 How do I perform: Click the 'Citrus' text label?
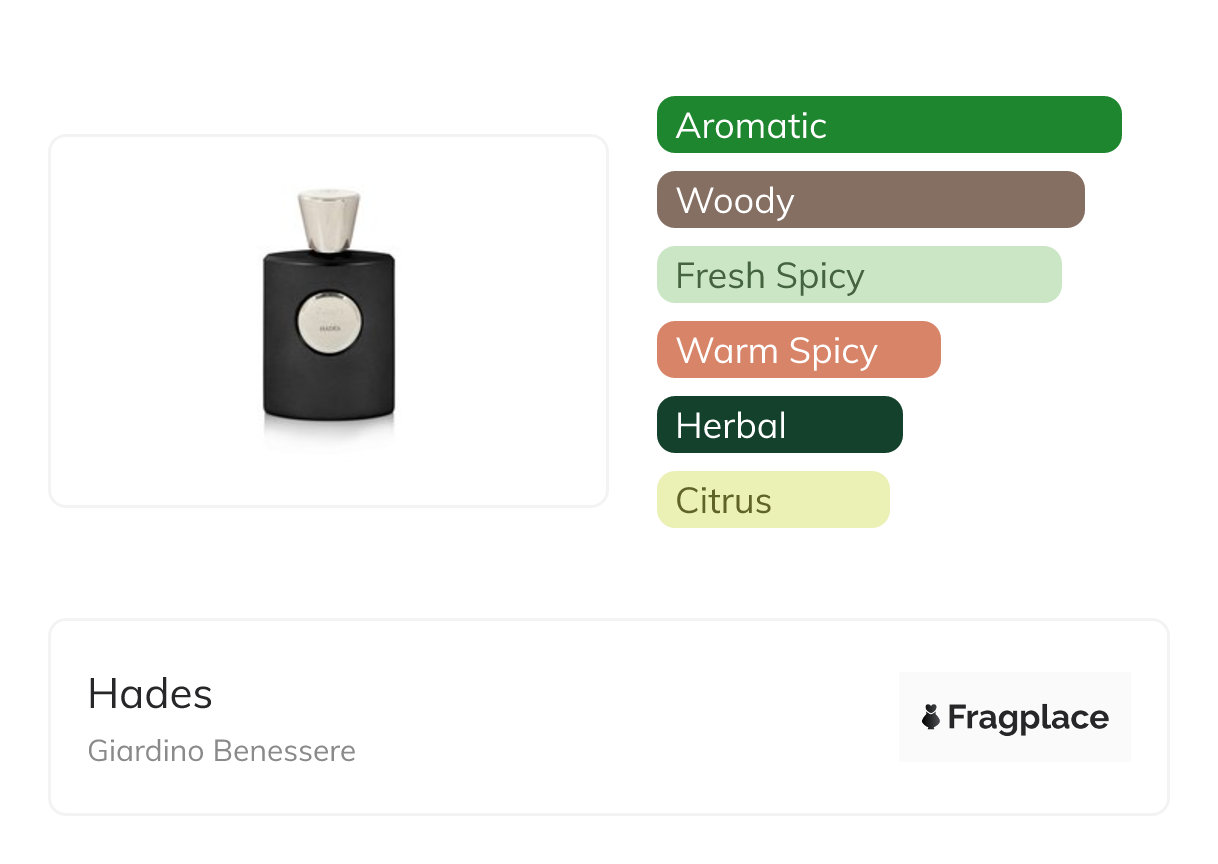(x=723, y=501)
